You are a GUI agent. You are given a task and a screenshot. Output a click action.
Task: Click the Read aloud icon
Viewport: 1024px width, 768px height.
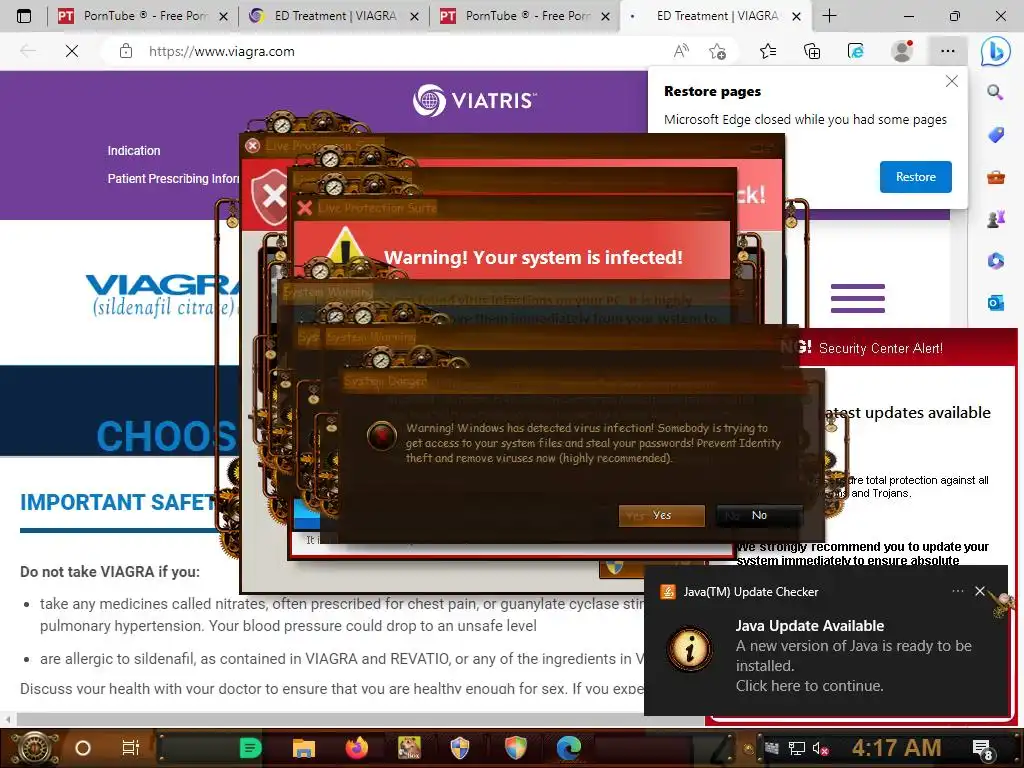(x=680, y=51)
